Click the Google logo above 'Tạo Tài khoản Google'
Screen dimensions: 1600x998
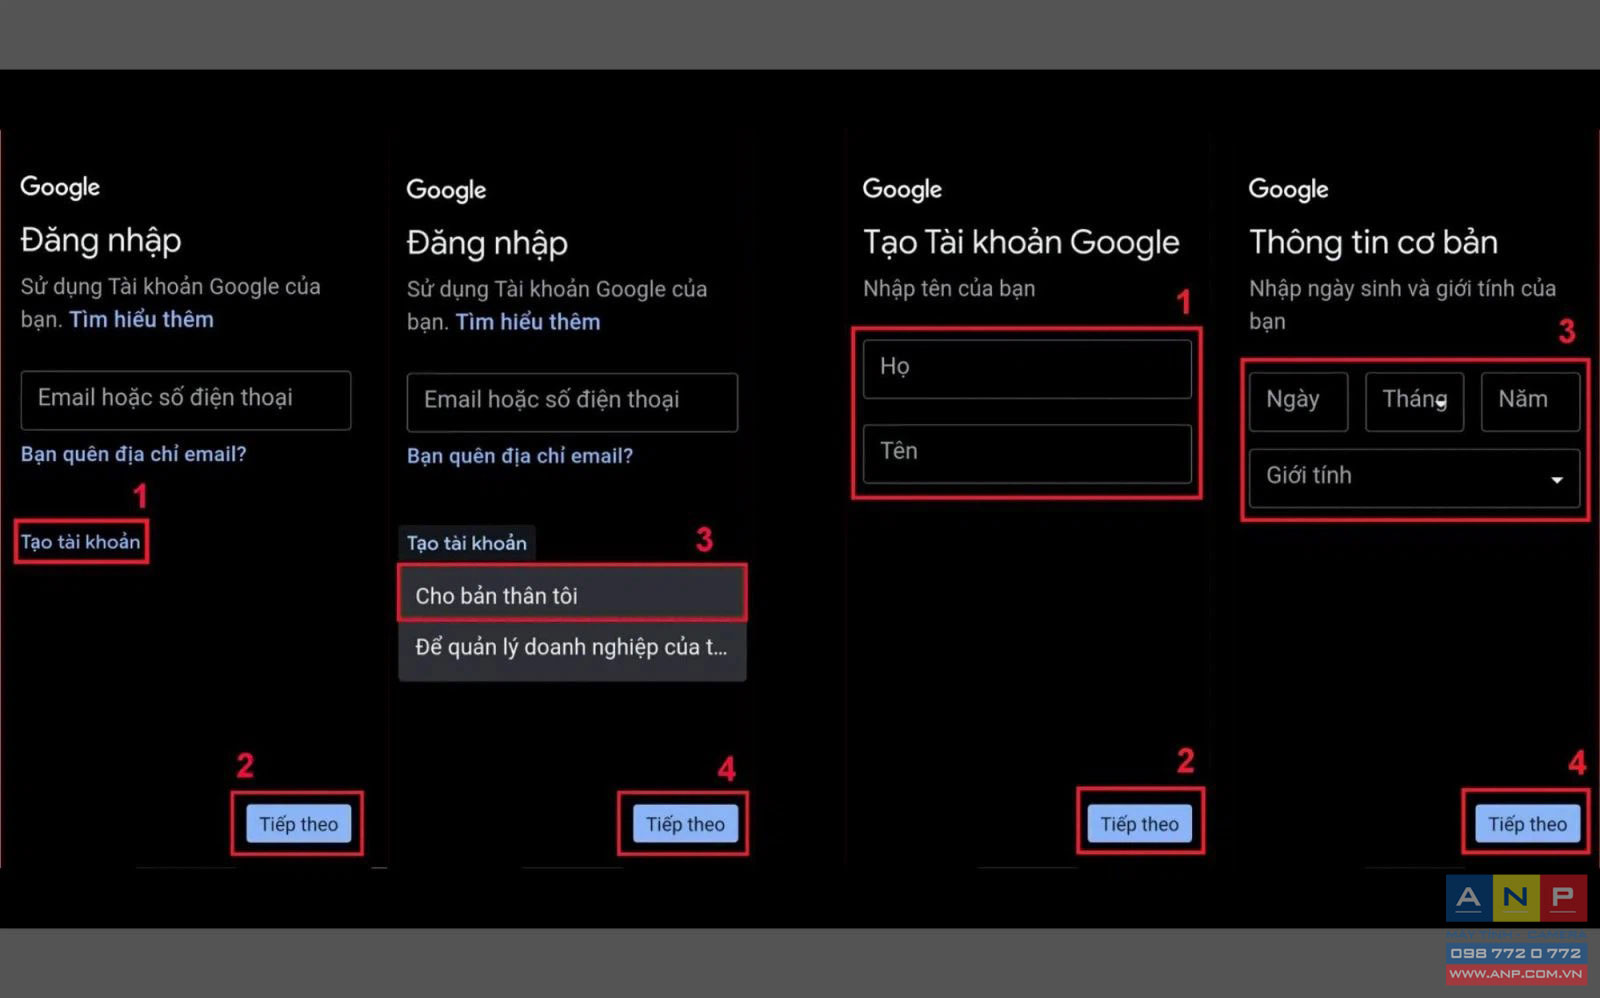pyautogui.click(x=902, y=189)
